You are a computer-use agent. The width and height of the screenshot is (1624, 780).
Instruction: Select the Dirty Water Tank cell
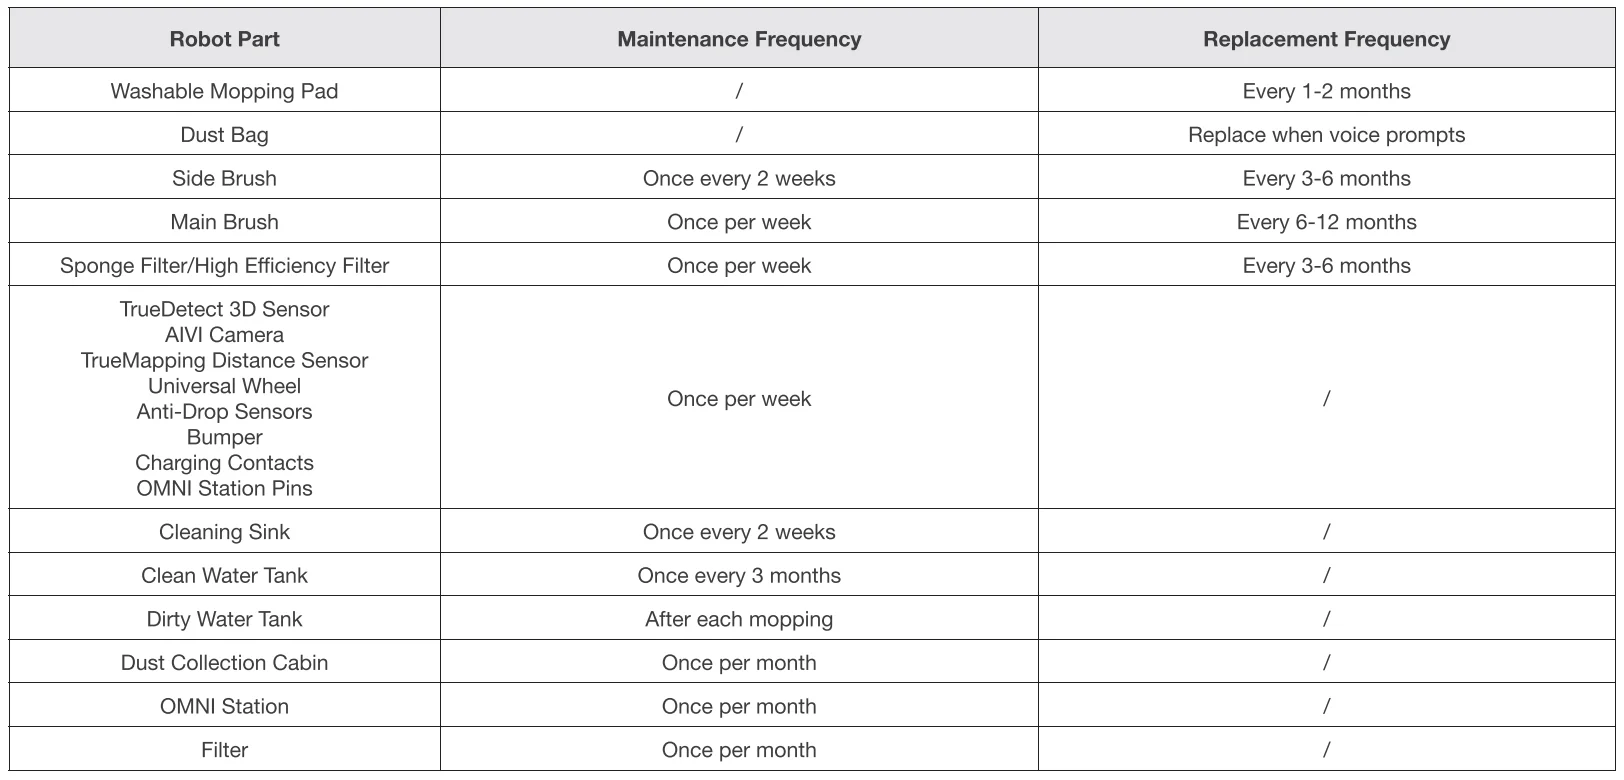tap(224, 619)
